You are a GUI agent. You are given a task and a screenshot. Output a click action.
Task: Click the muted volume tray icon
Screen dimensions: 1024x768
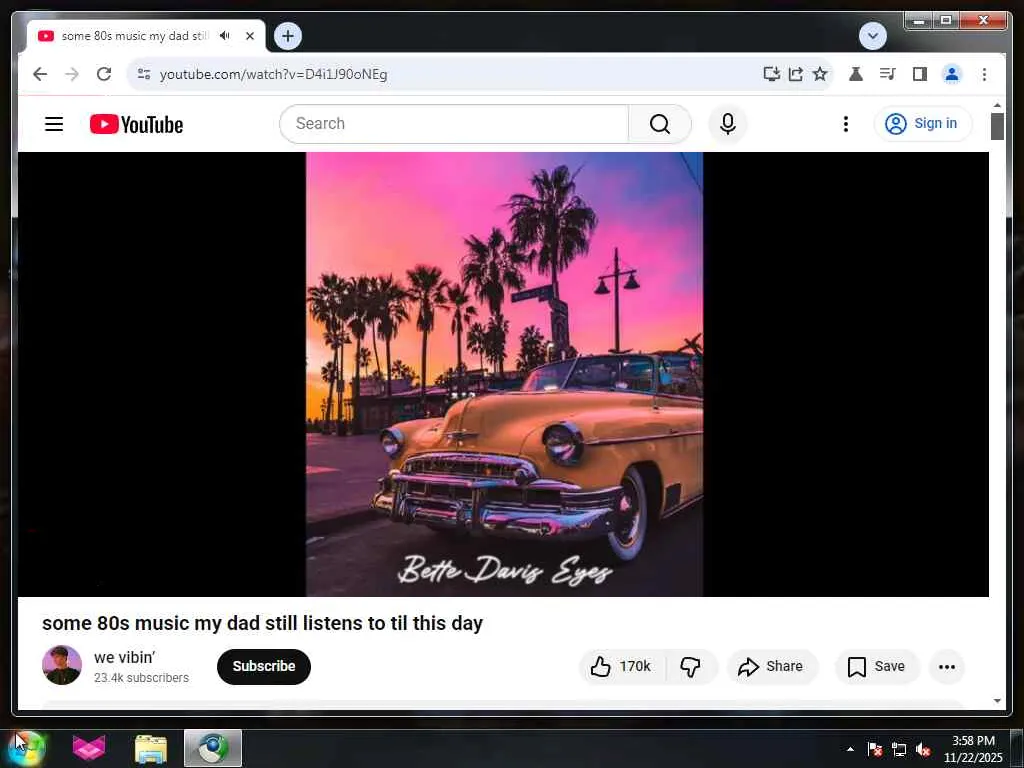[x=923, y=749]
